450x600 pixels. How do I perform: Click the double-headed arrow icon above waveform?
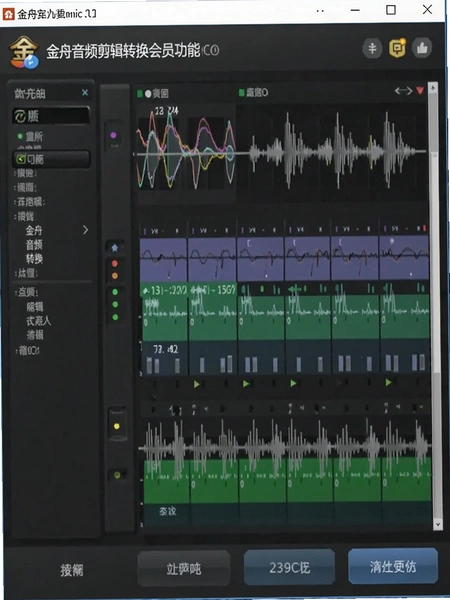[x=403, y=91]
